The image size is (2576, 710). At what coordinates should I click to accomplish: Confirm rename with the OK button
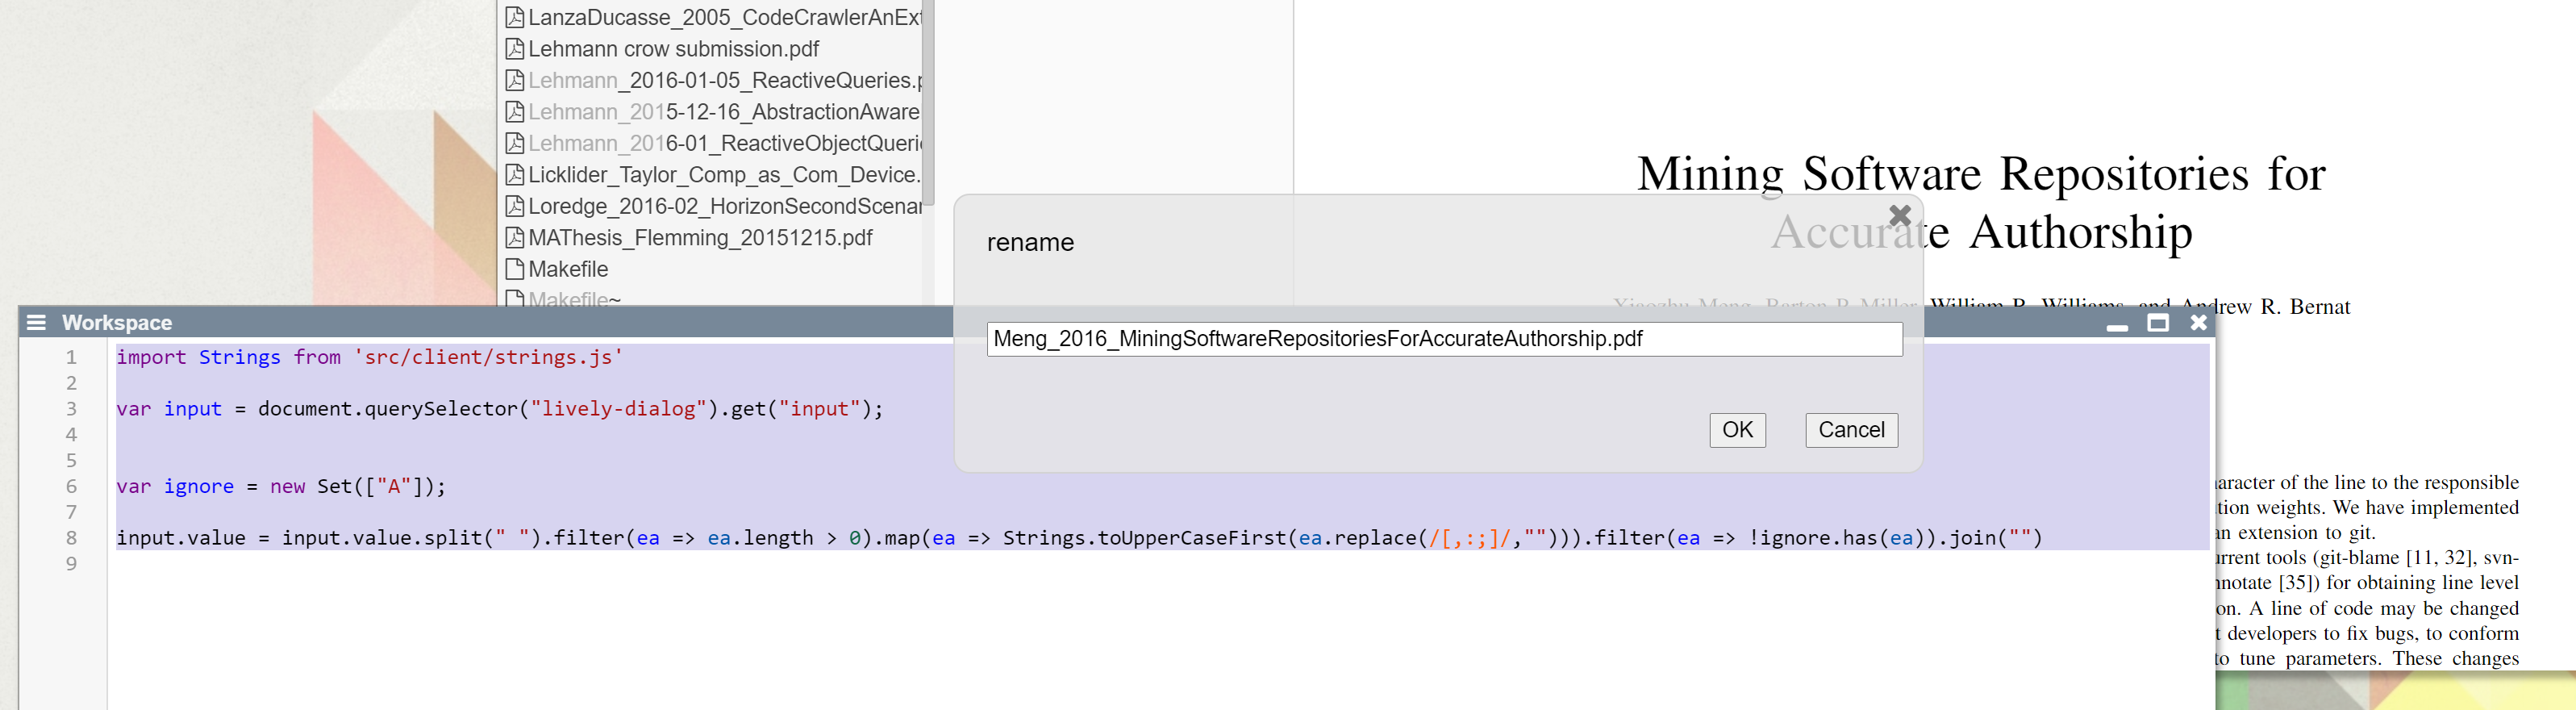1736,430
